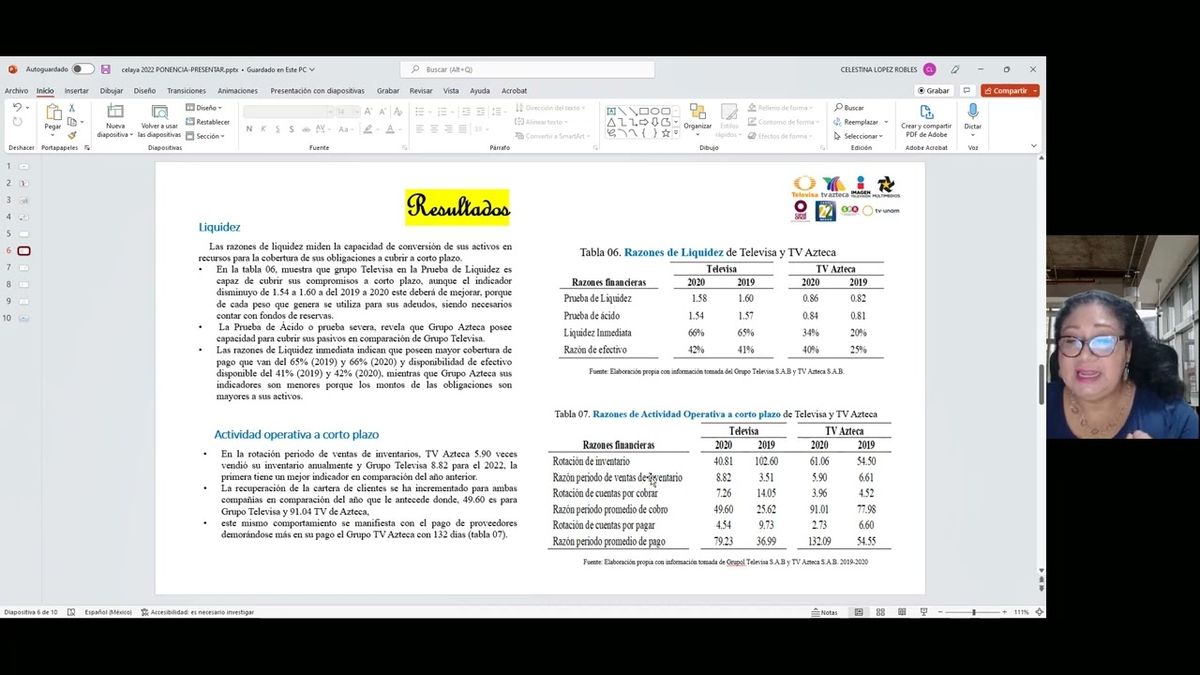
Task: Click the CL user account avatar
Action: [x=929, y=69]
